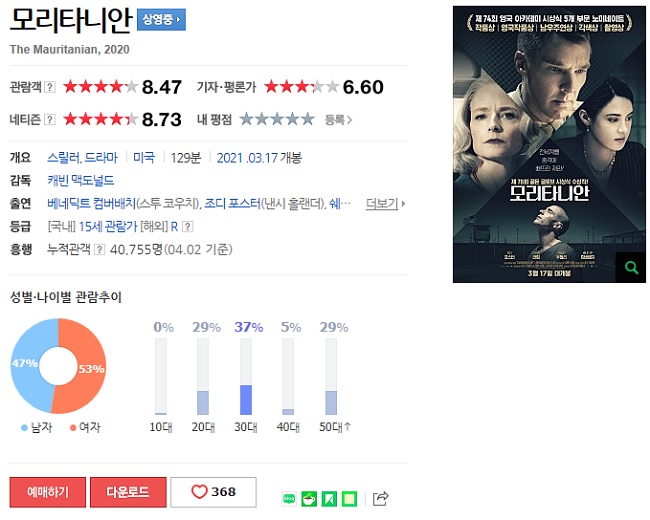Click the cumulative audience help icon

99,249
